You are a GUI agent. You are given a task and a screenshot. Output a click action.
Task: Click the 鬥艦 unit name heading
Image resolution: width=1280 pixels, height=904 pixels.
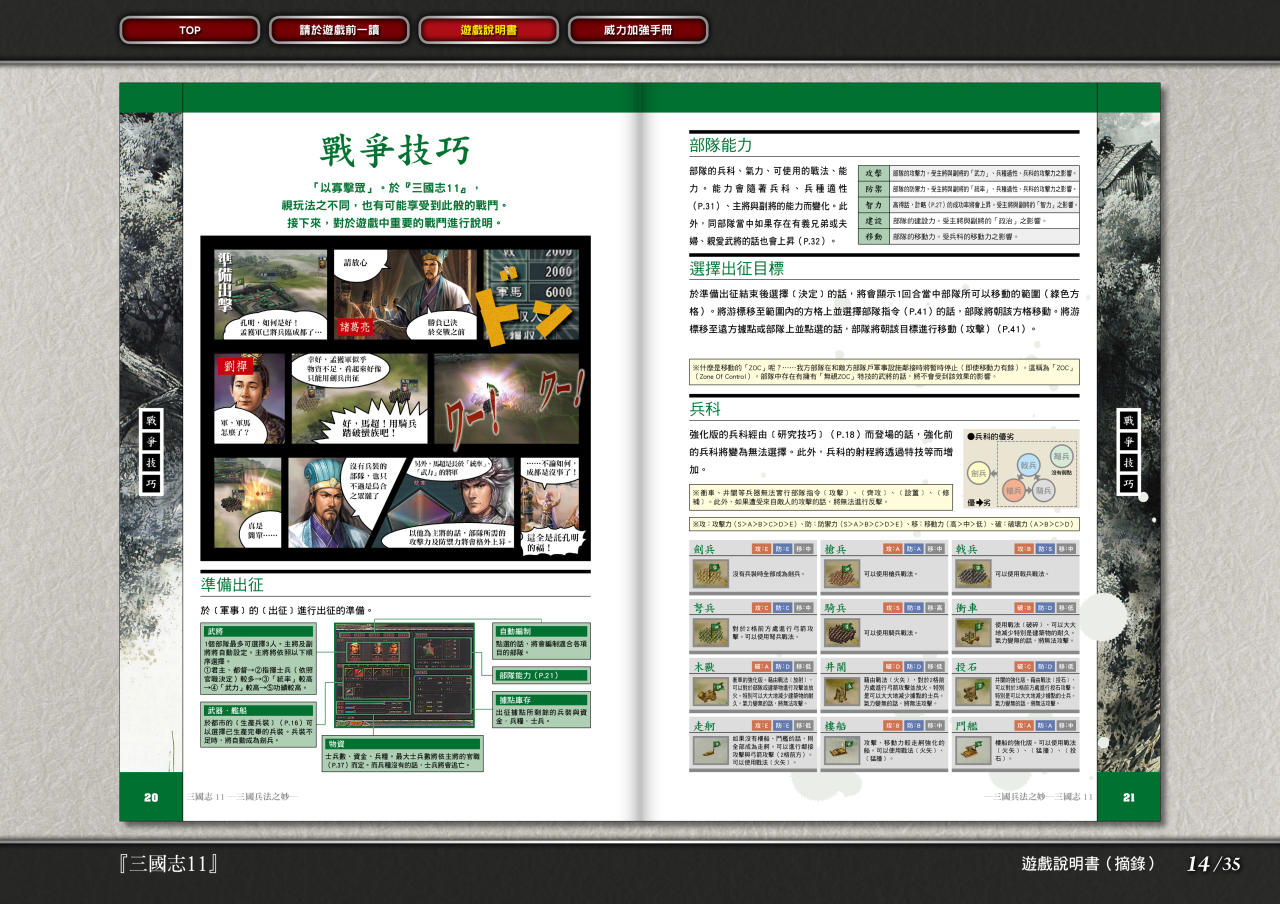pyautogui.click(x=966, y=726)
